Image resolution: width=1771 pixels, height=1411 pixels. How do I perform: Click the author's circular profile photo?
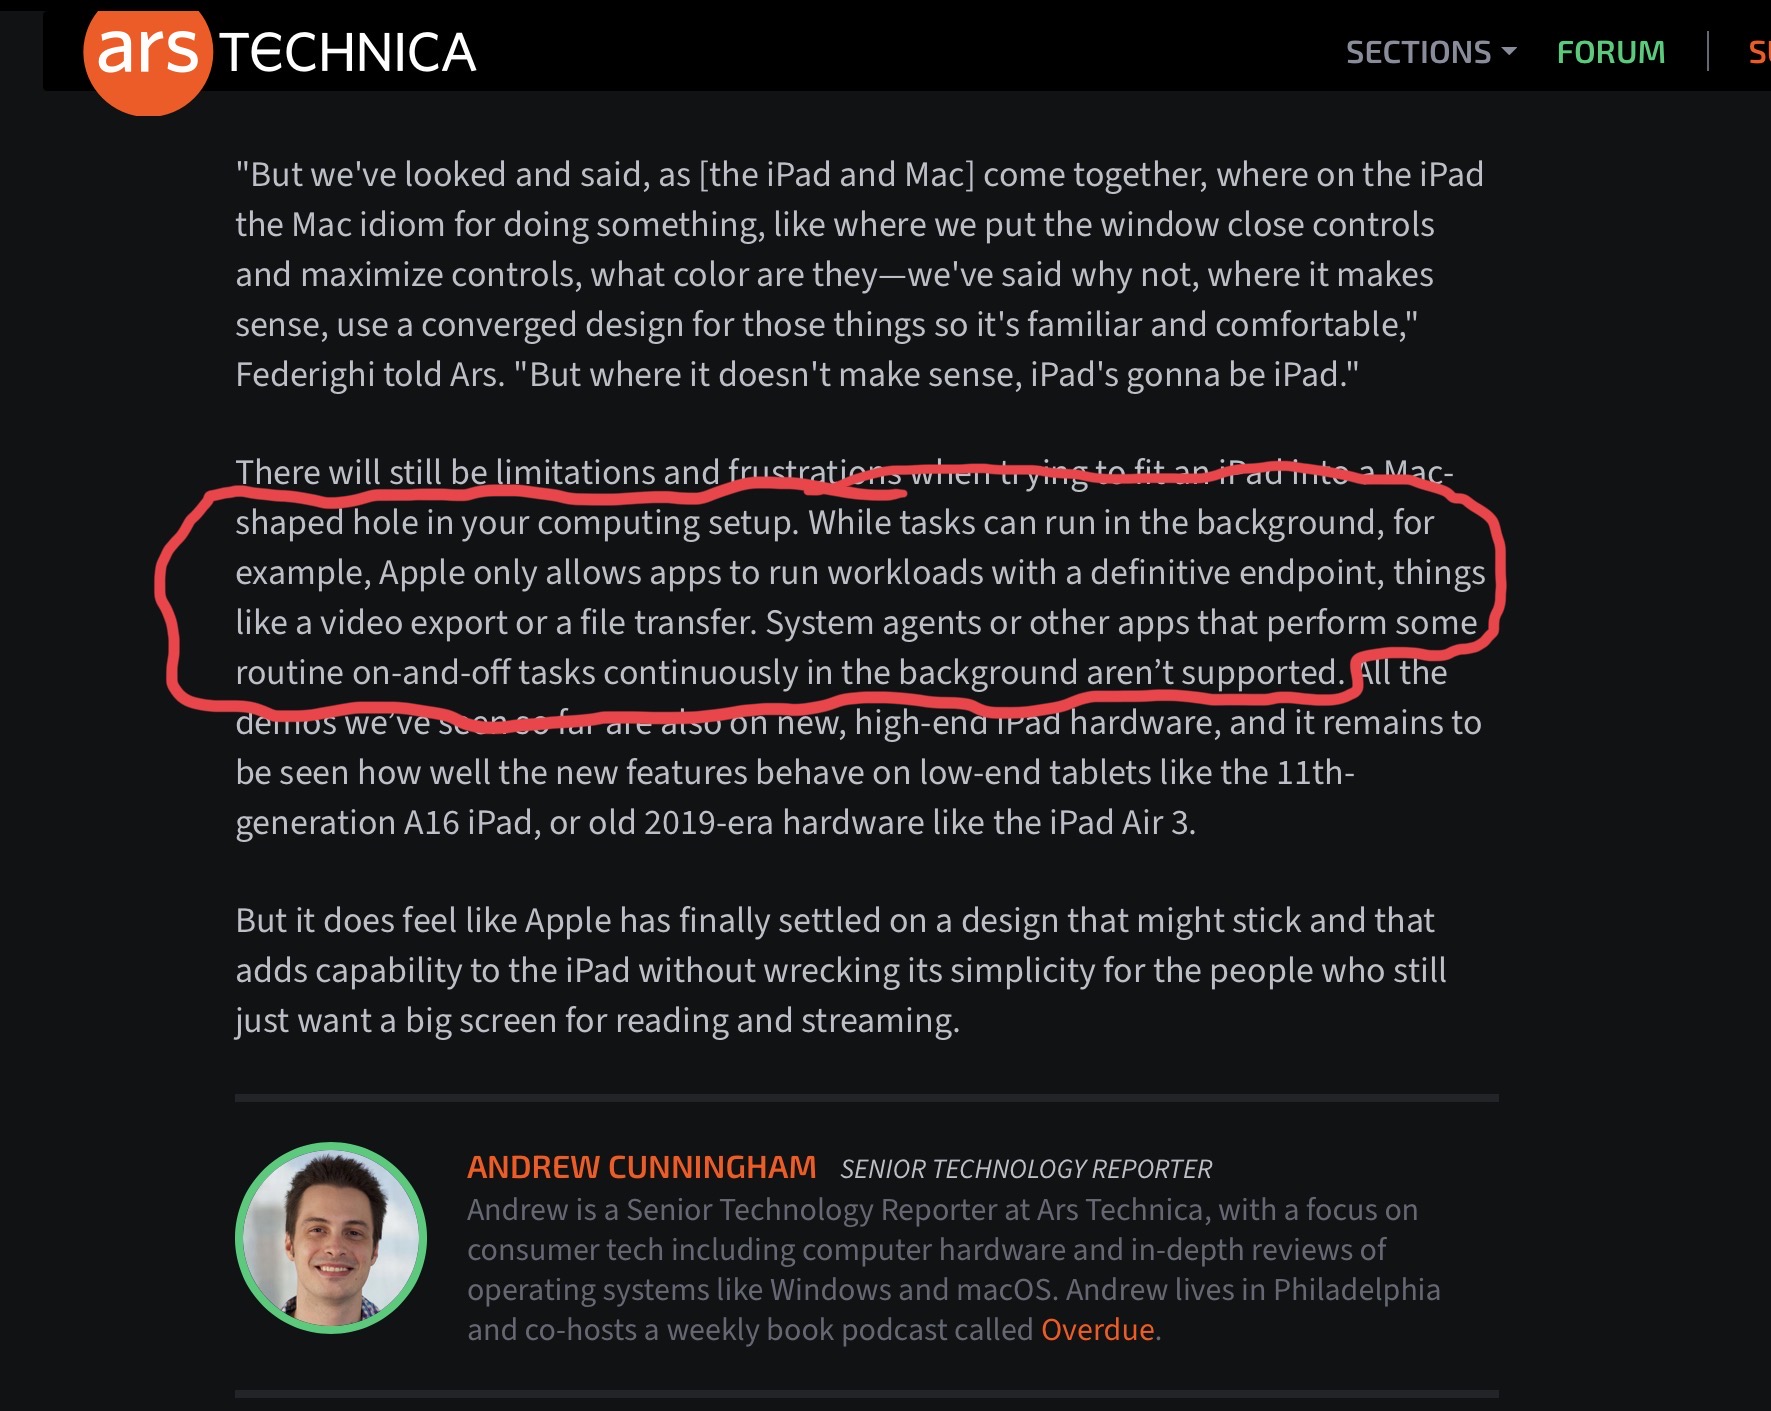(x=331, y=1238)
